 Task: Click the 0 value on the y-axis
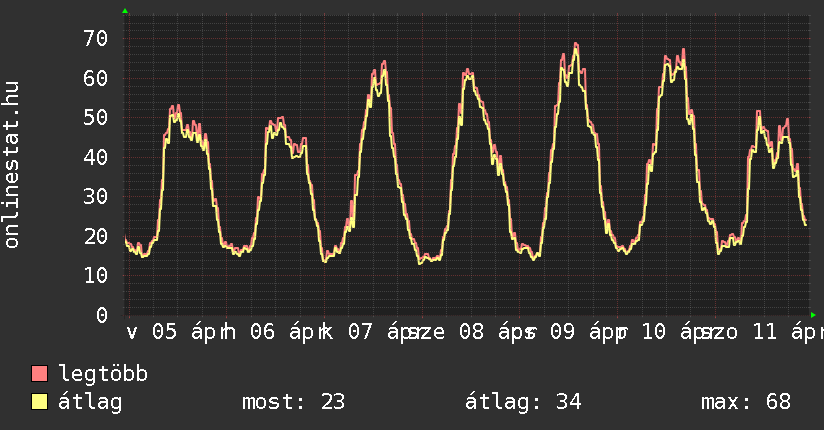[101, 315]
